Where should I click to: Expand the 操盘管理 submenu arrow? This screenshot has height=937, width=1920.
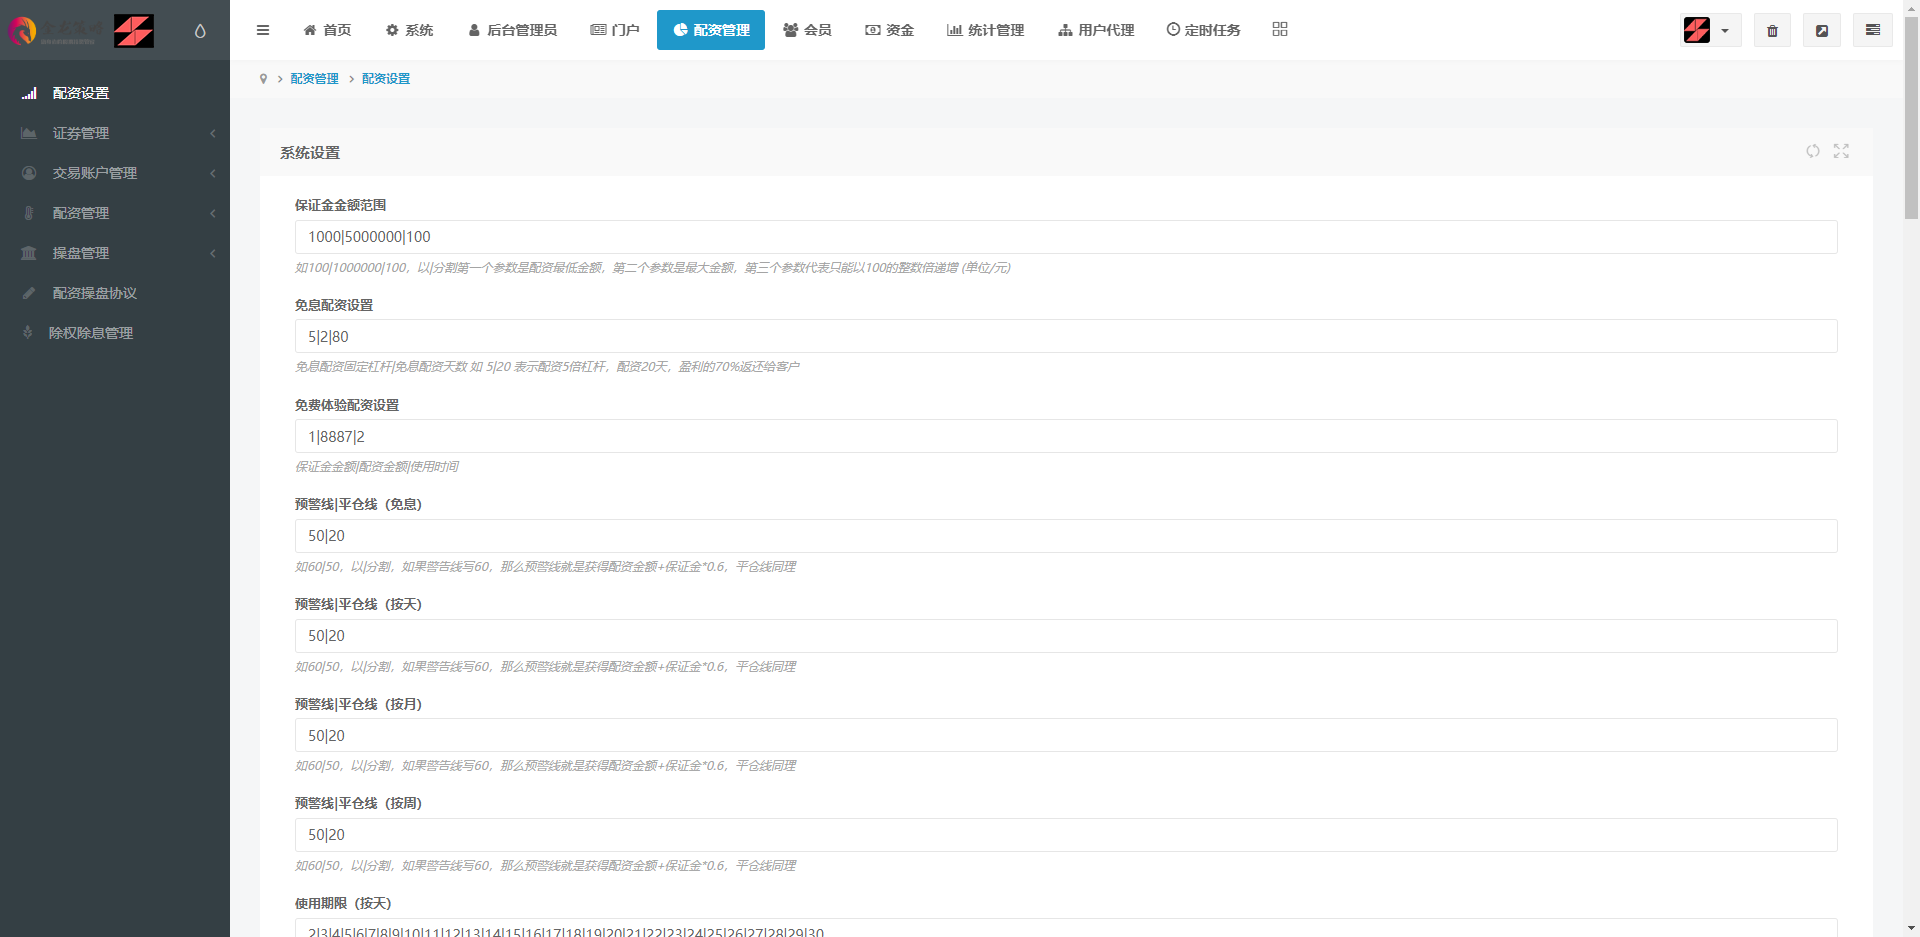click(x=212, y=253)
